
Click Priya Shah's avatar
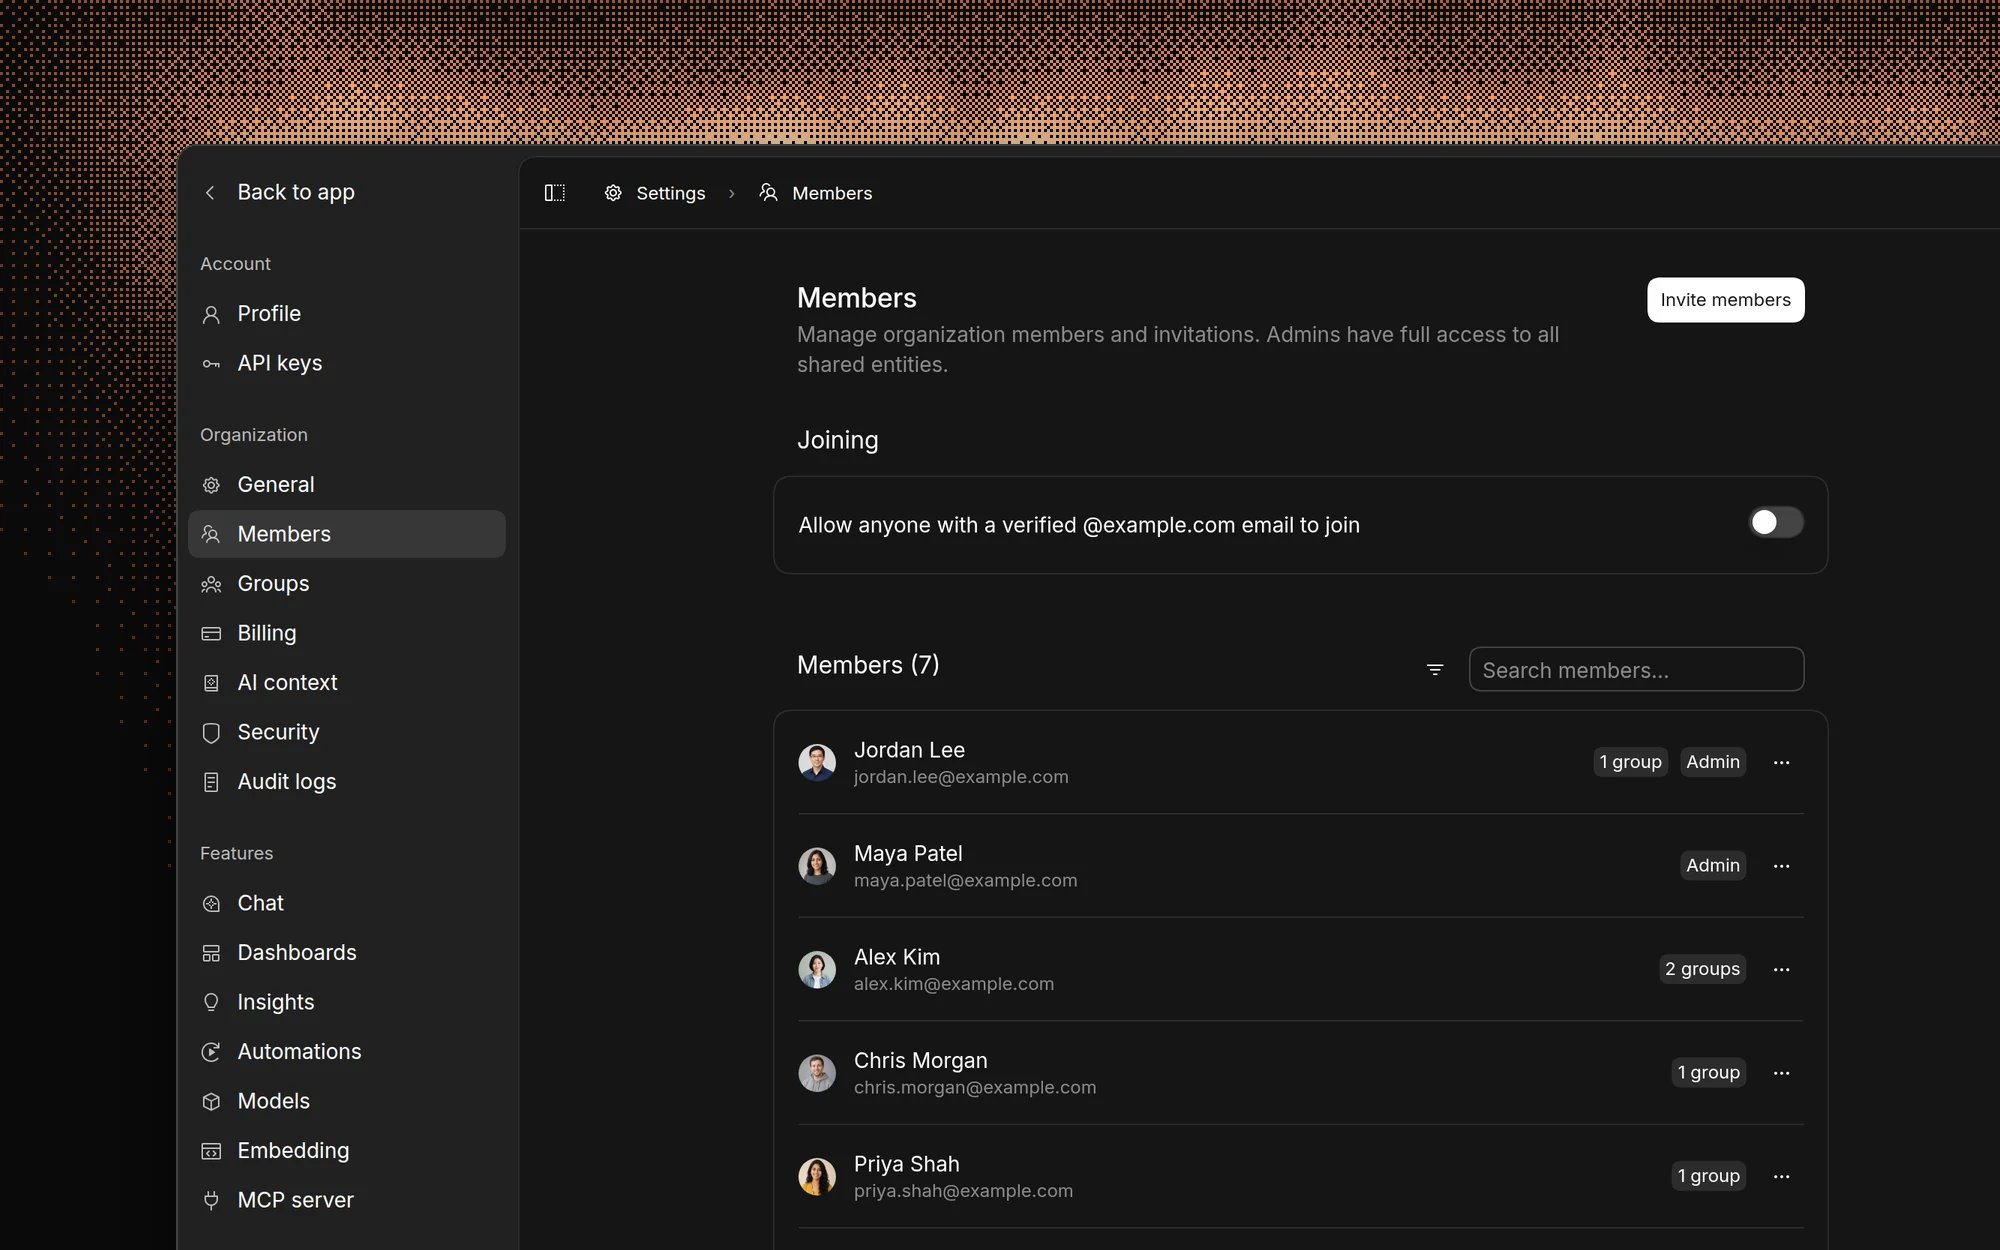click(817, 1177)
